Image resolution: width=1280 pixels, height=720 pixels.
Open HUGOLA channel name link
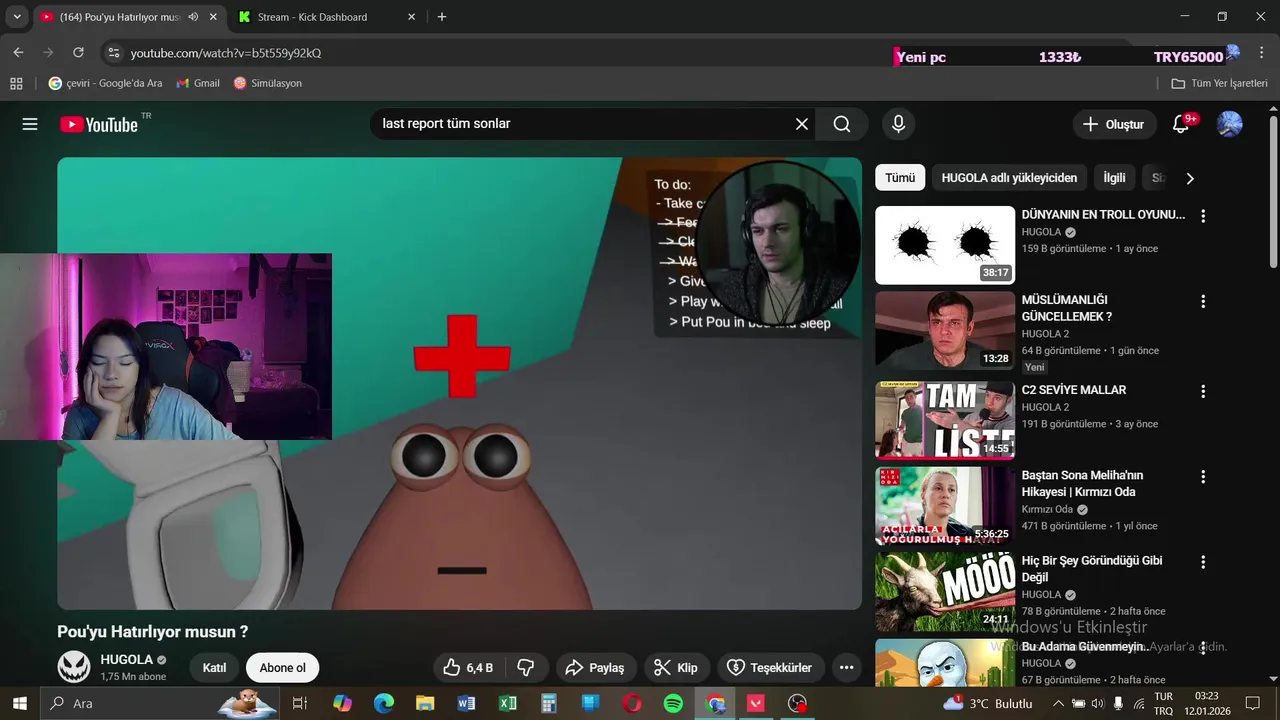(126, 660)
